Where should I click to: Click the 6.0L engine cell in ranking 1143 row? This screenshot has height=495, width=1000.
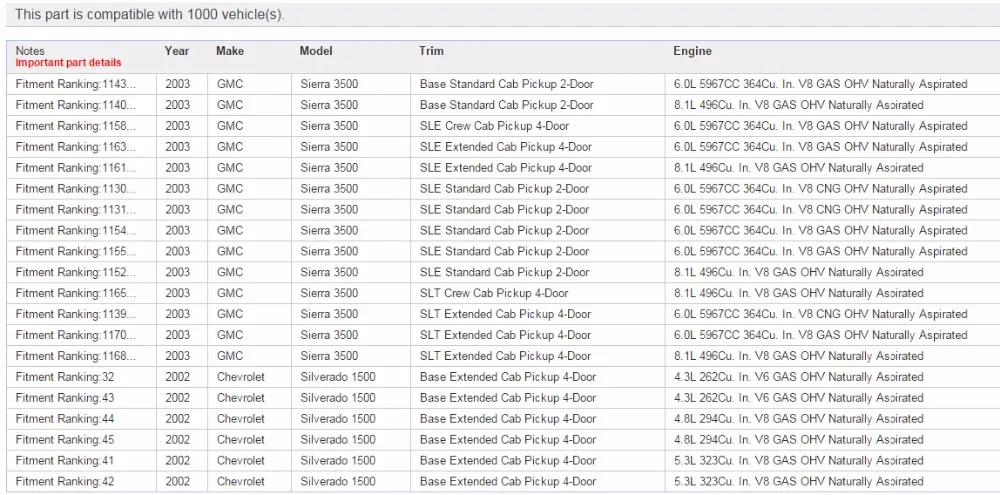[832, 84]
